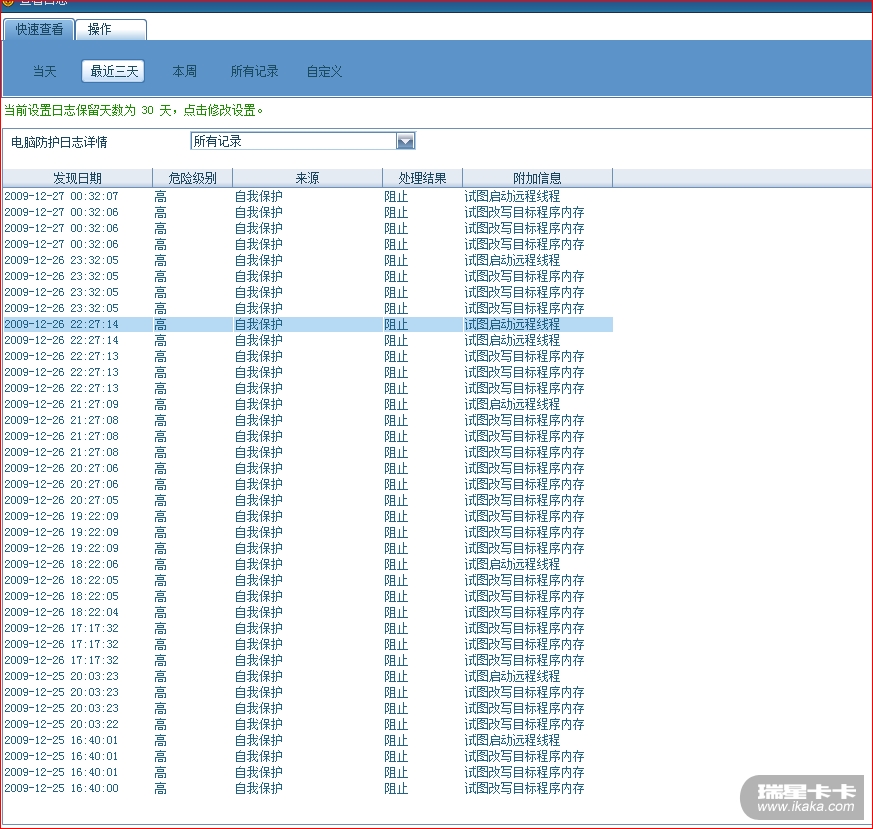Screen dimensions: 873x829
Task: Click the app icon in the title bar
Action: pos(8,3)
